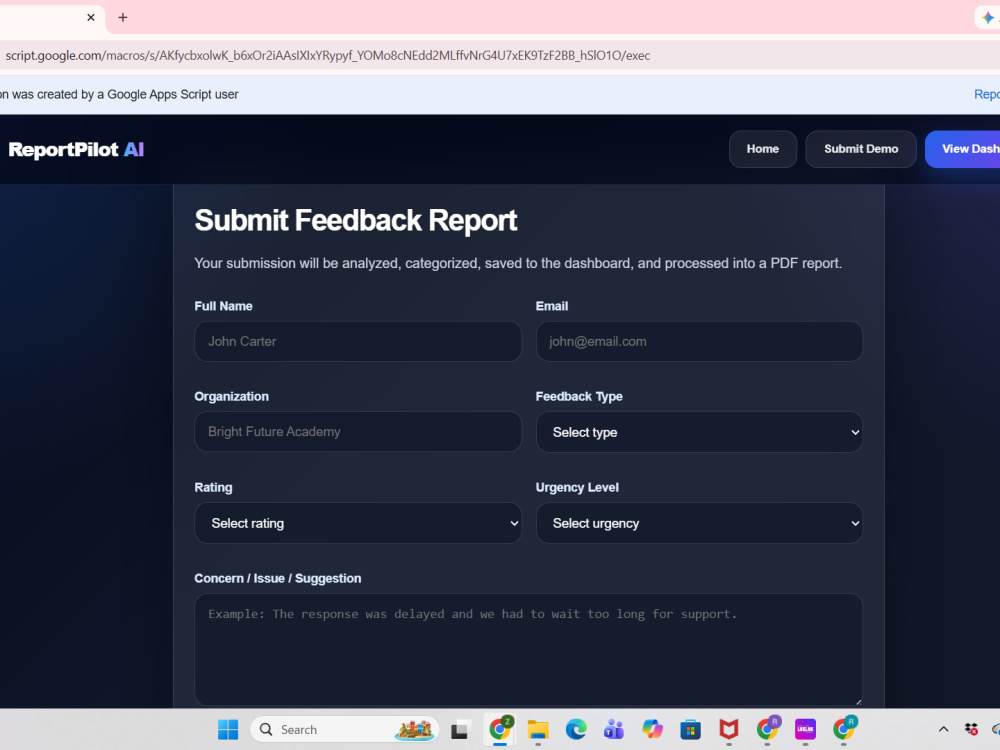1000x750 pixels.
Task: Click the Rating field label
Action: tap(213, 487)
